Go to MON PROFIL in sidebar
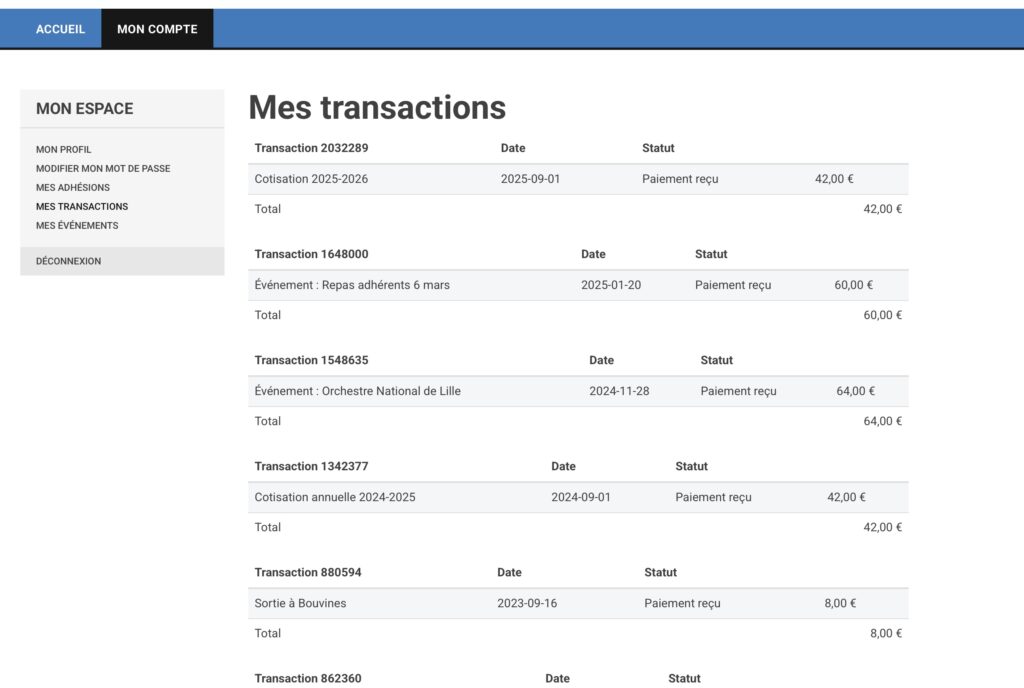Screen dimensions: 1024x688 pos(64,150)
